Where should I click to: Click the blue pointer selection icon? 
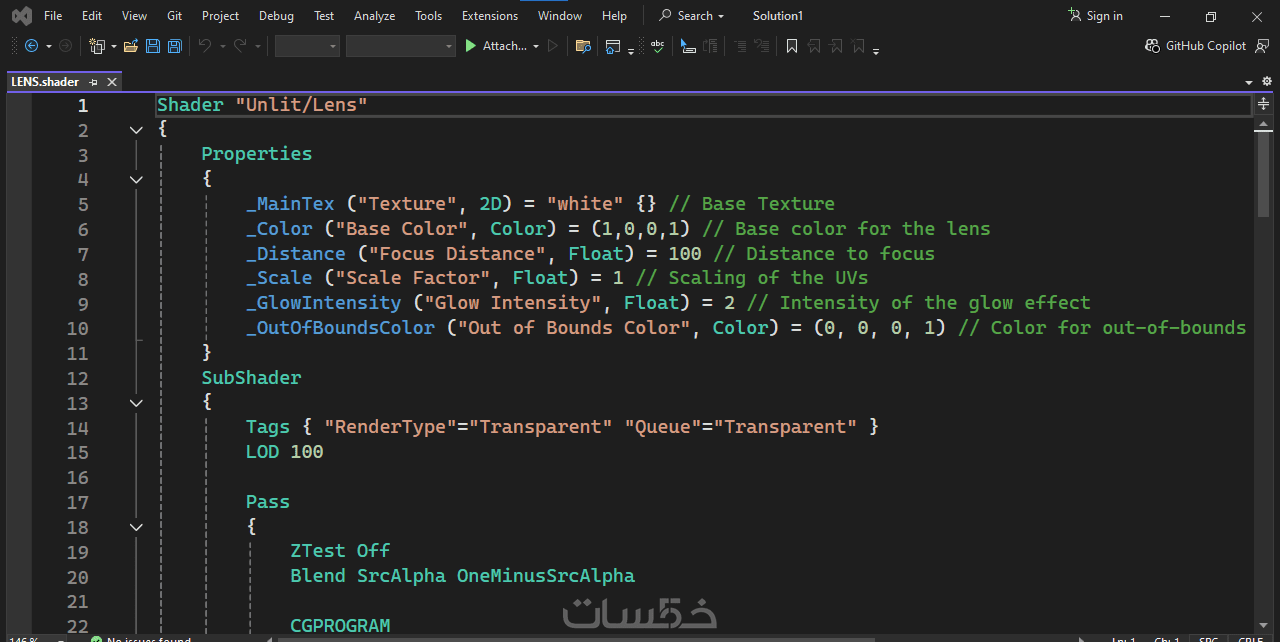(x=688, y=46)
